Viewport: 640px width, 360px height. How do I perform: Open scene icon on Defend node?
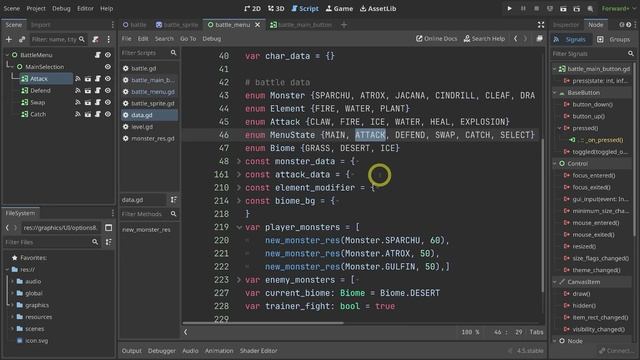coord(88,90)
